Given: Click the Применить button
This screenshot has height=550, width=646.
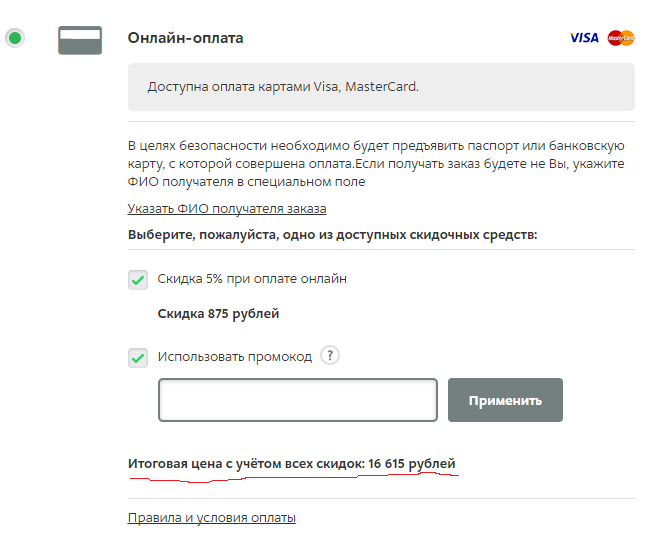Looking at the screenshot, I should tap(505, 400).
